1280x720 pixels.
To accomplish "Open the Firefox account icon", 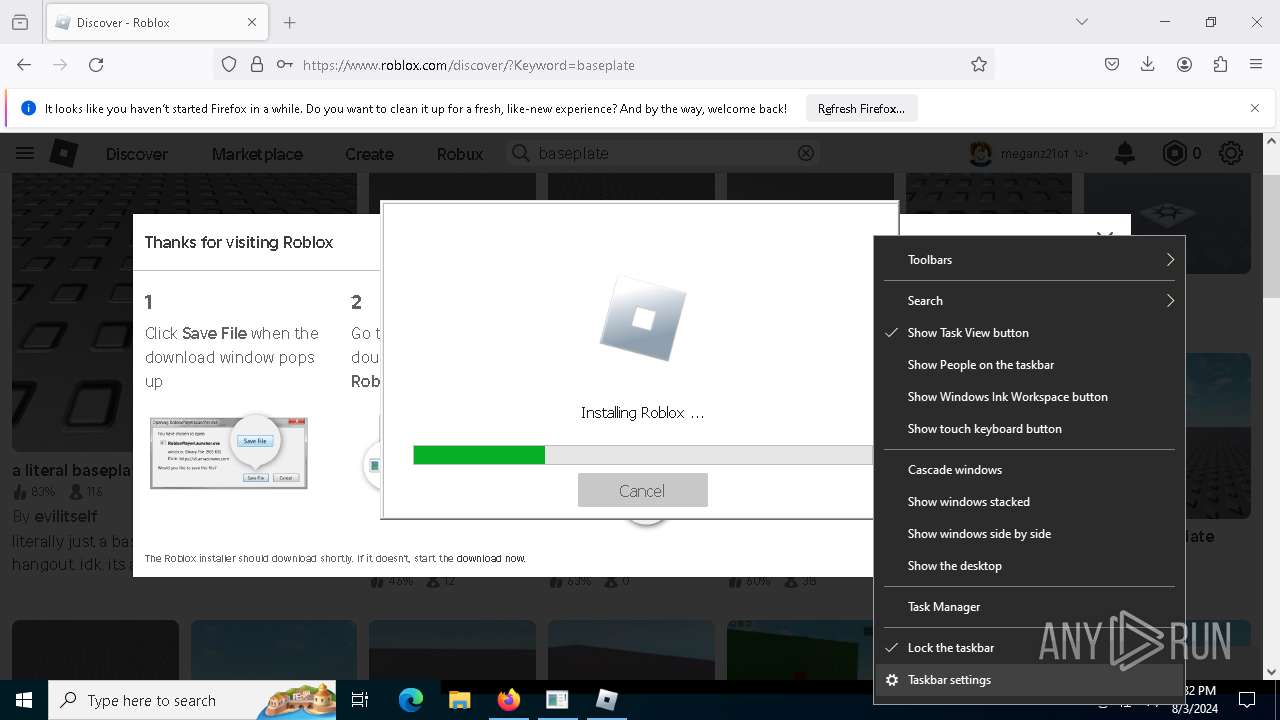I will coord(1184,64).
